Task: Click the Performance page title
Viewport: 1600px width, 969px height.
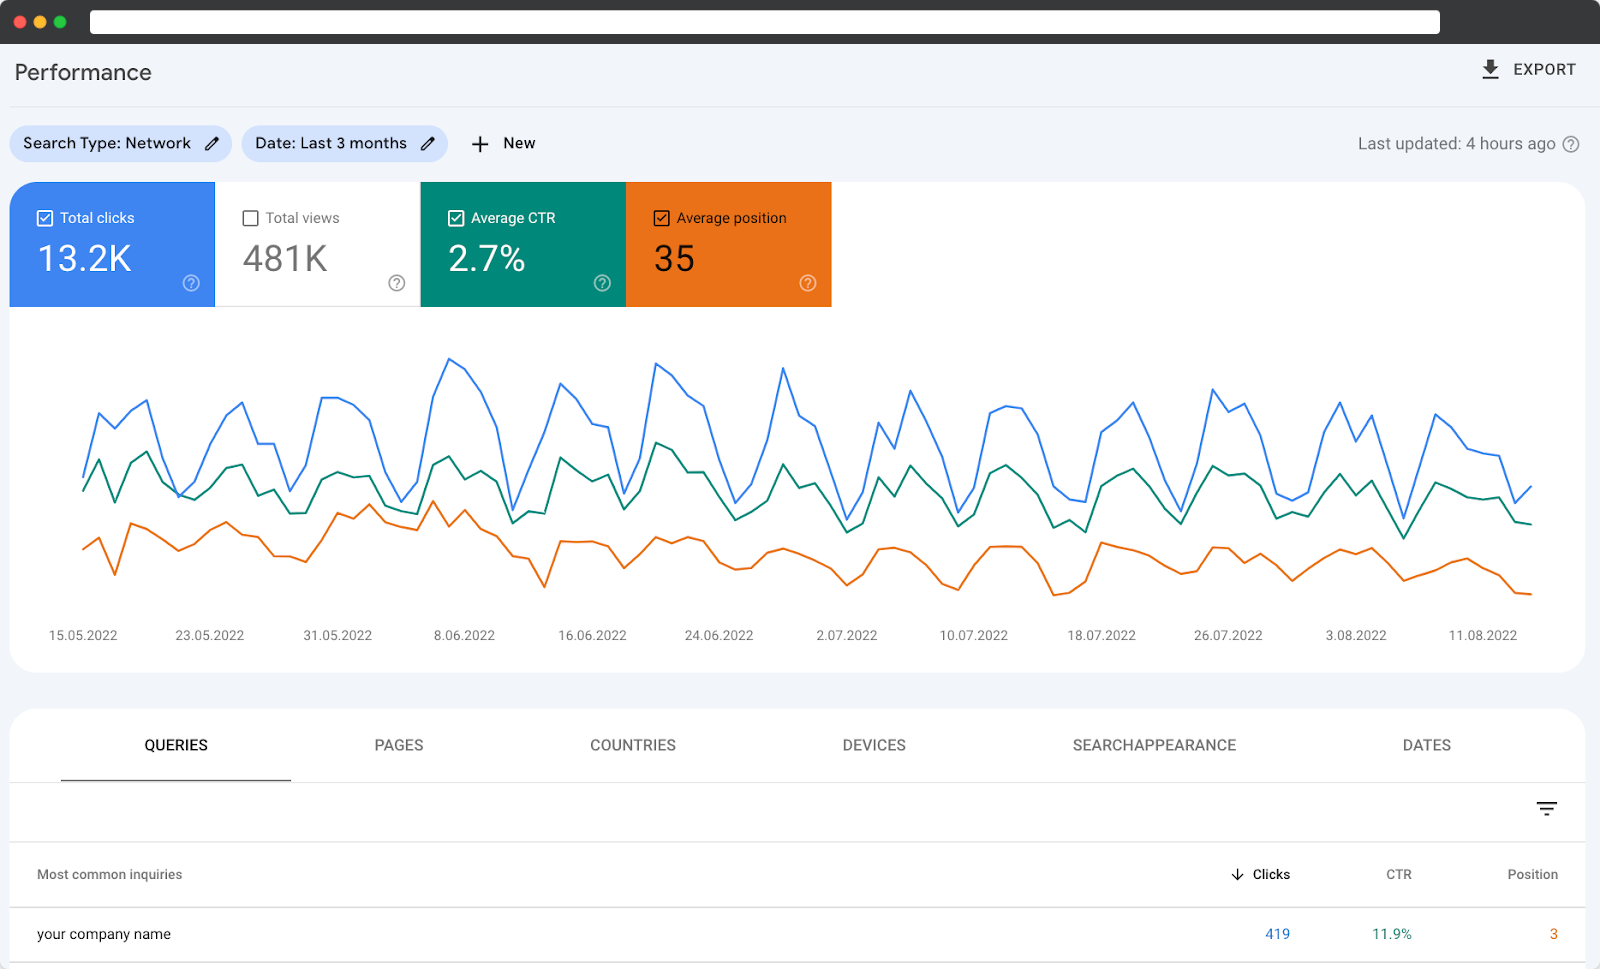Action: point(83,72)
